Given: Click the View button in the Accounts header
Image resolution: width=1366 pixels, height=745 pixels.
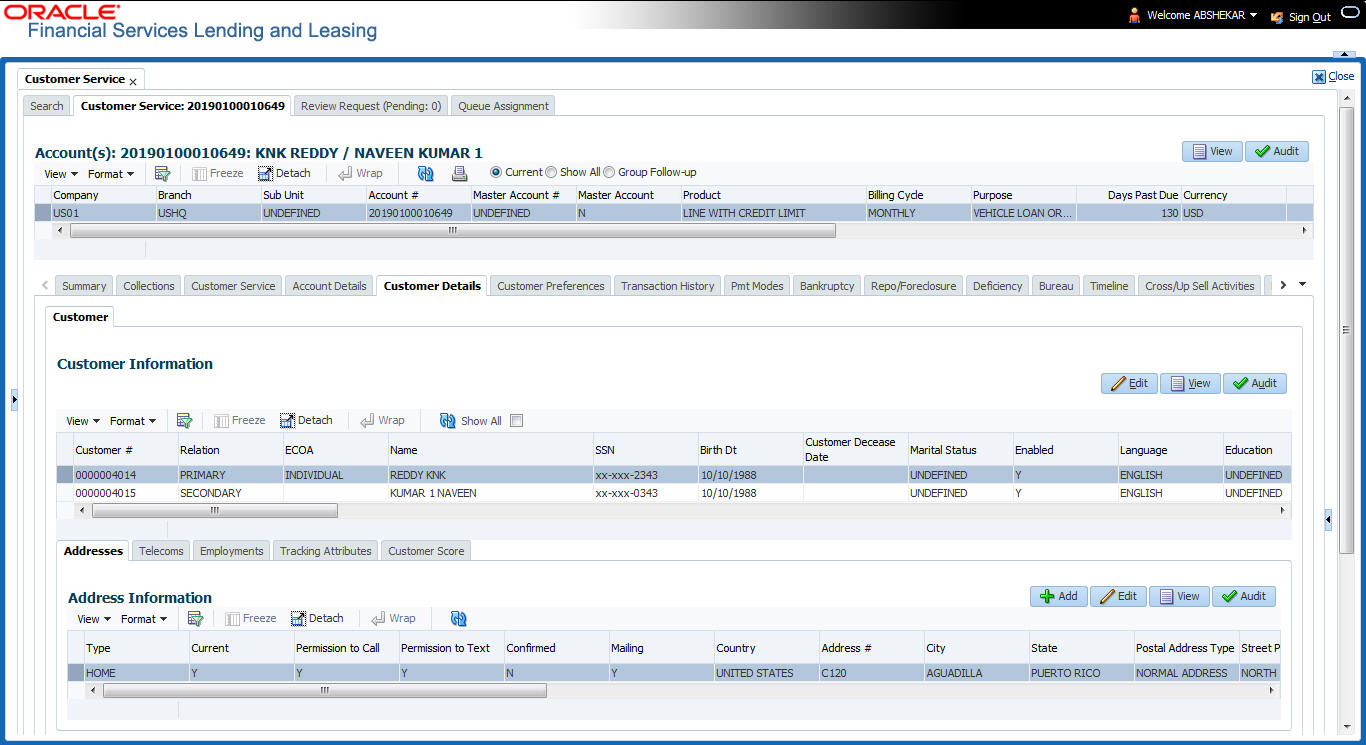Looking at the screenshot, I should coord(1212,151).
